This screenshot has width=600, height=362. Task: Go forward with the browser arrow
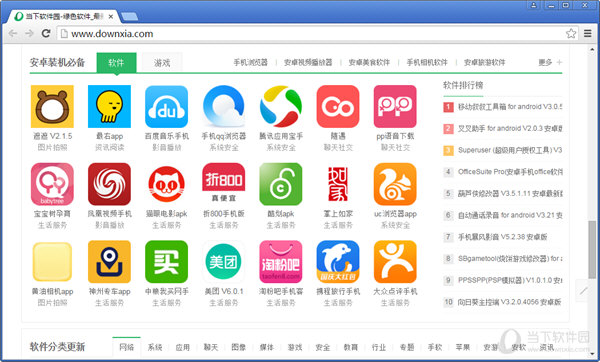(x=29, y=34)
